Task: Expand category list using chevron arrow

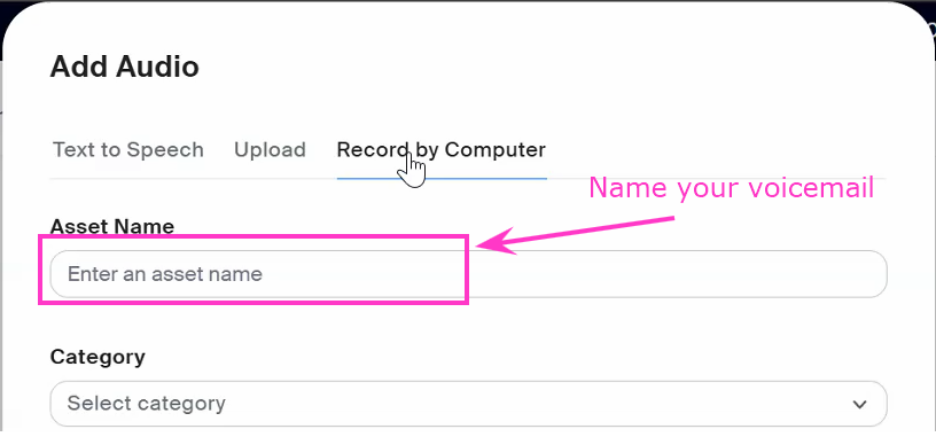Action: click(860, 404)
